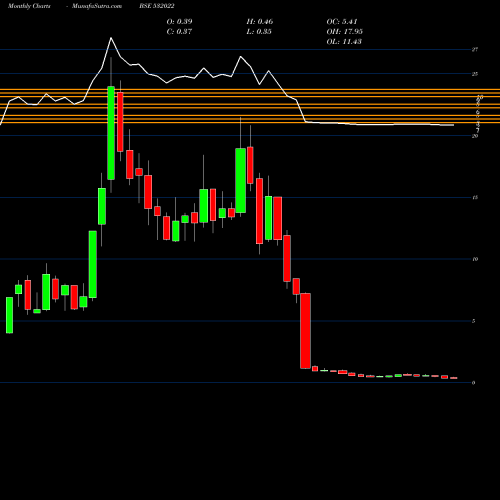The width and height of the screenshot is (500, 500).
Task: Select the high value "H: 0.46"
Action: click(260, 21)
